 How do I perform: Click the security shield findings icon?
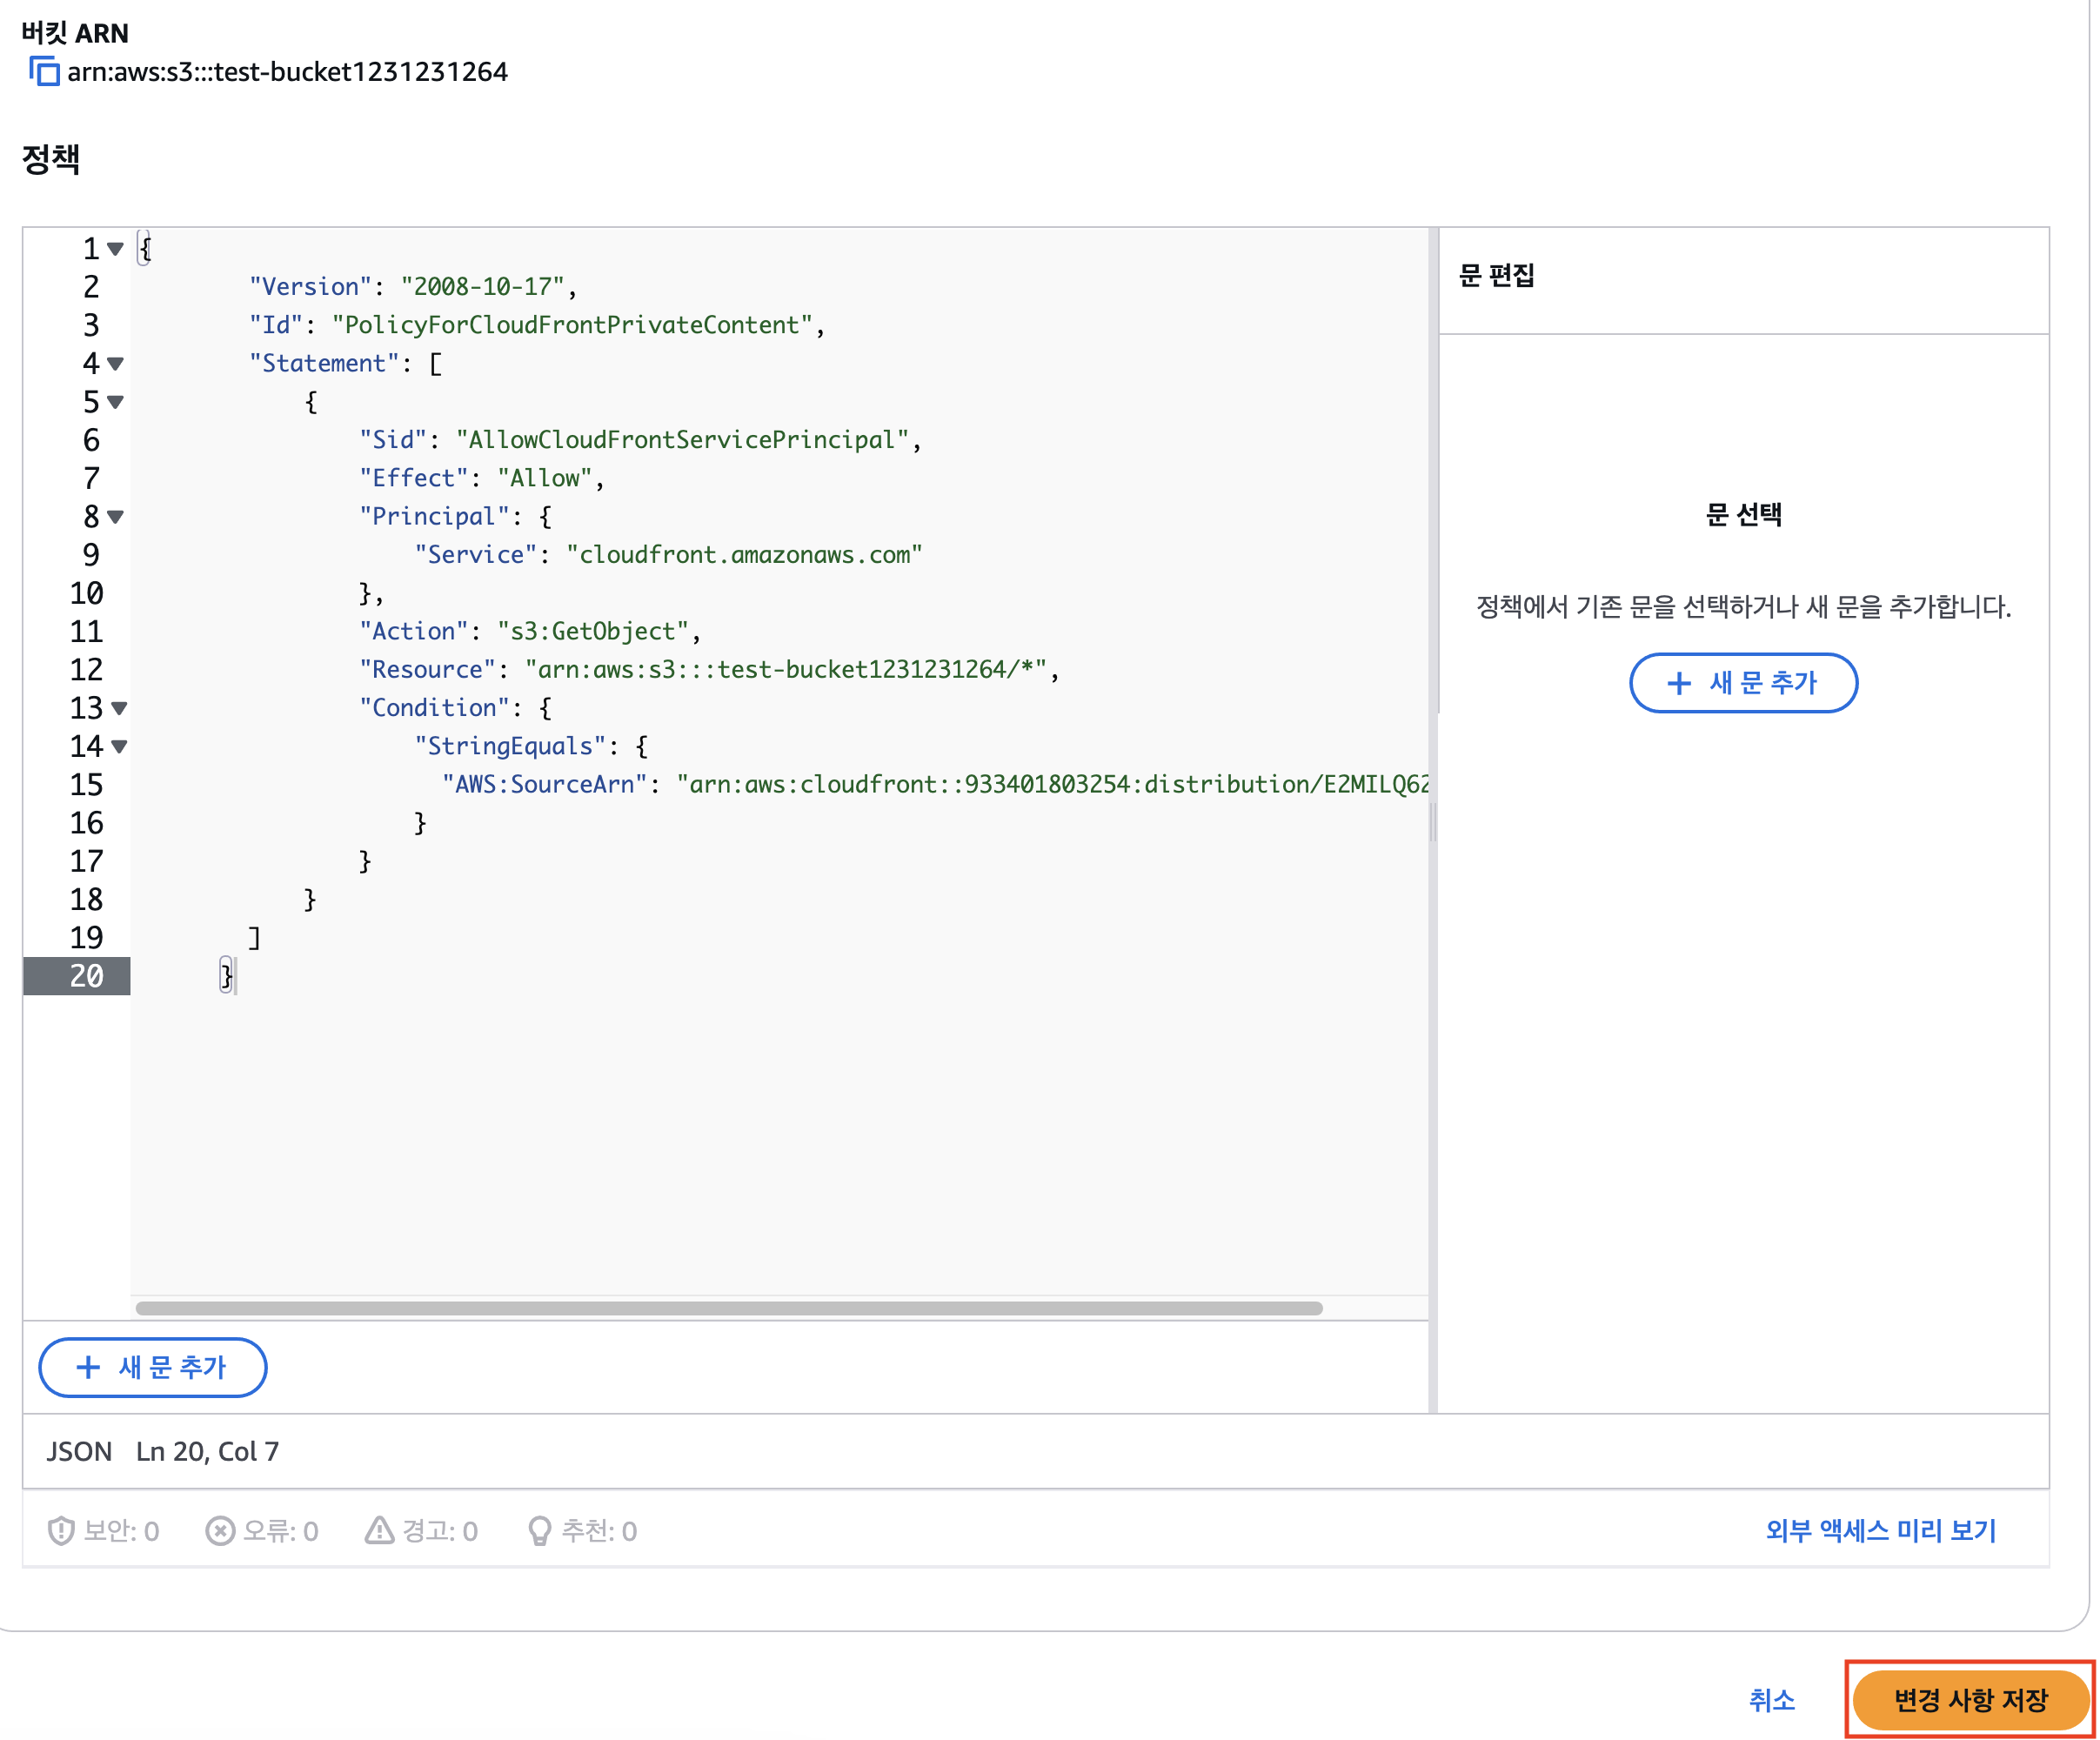(x=61, y=1530)
